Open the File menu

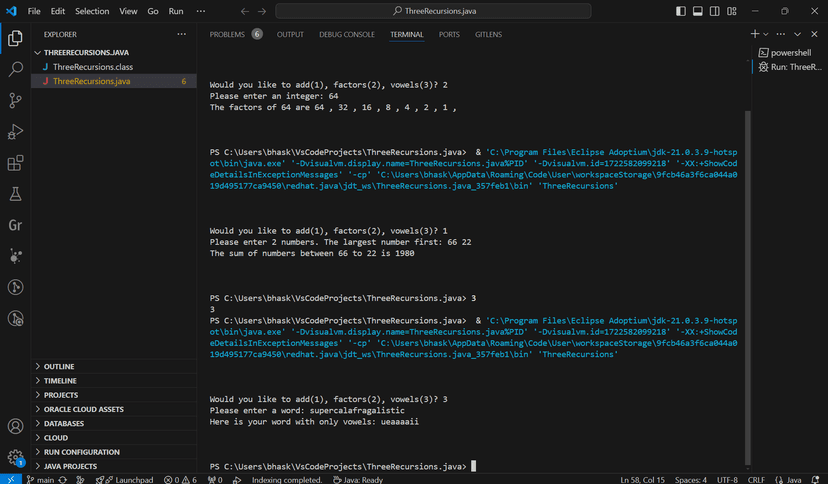(x=34, y=11)
